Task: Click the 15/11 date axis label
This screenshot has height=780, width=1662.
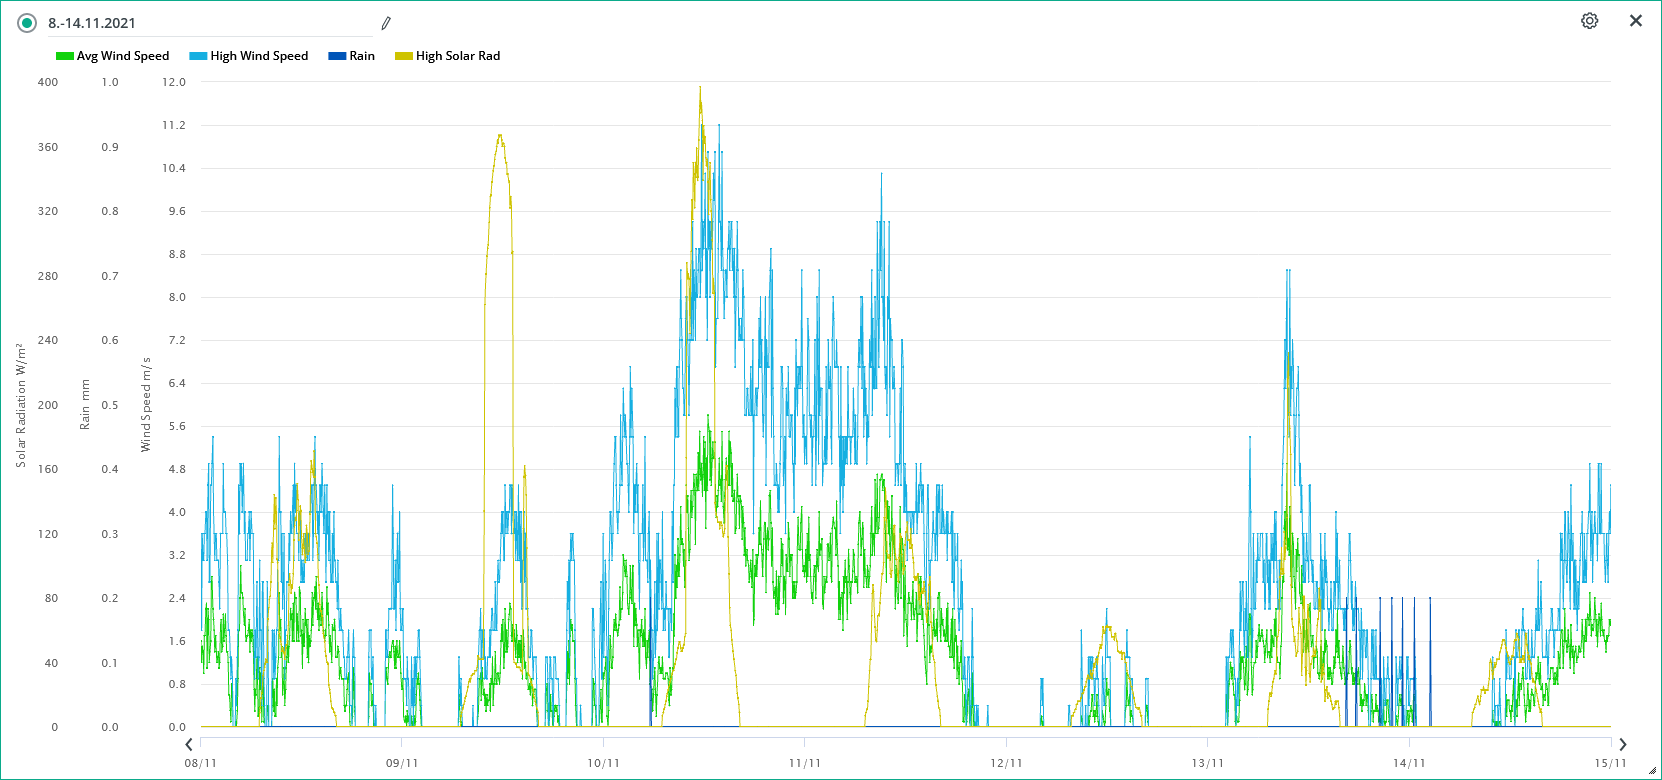Action: pos(1610,763)
